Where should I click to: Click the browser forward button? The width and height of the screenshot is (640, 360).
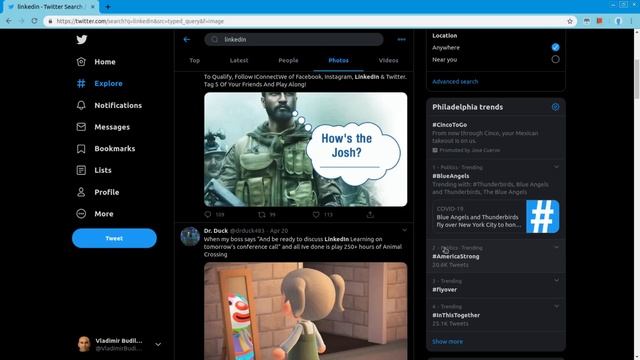(21, 21)
